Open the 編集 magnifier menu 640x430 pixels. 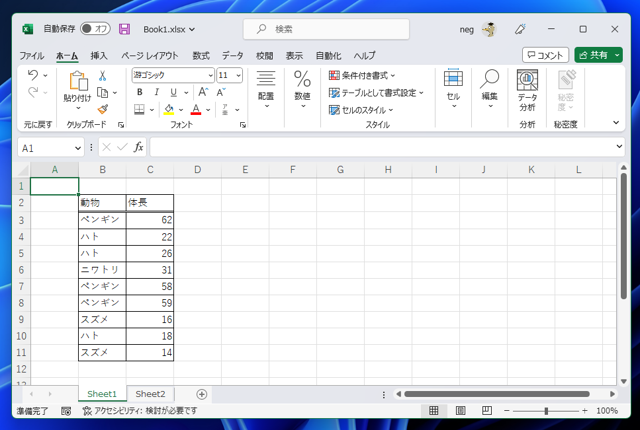(x=489, y=89)
